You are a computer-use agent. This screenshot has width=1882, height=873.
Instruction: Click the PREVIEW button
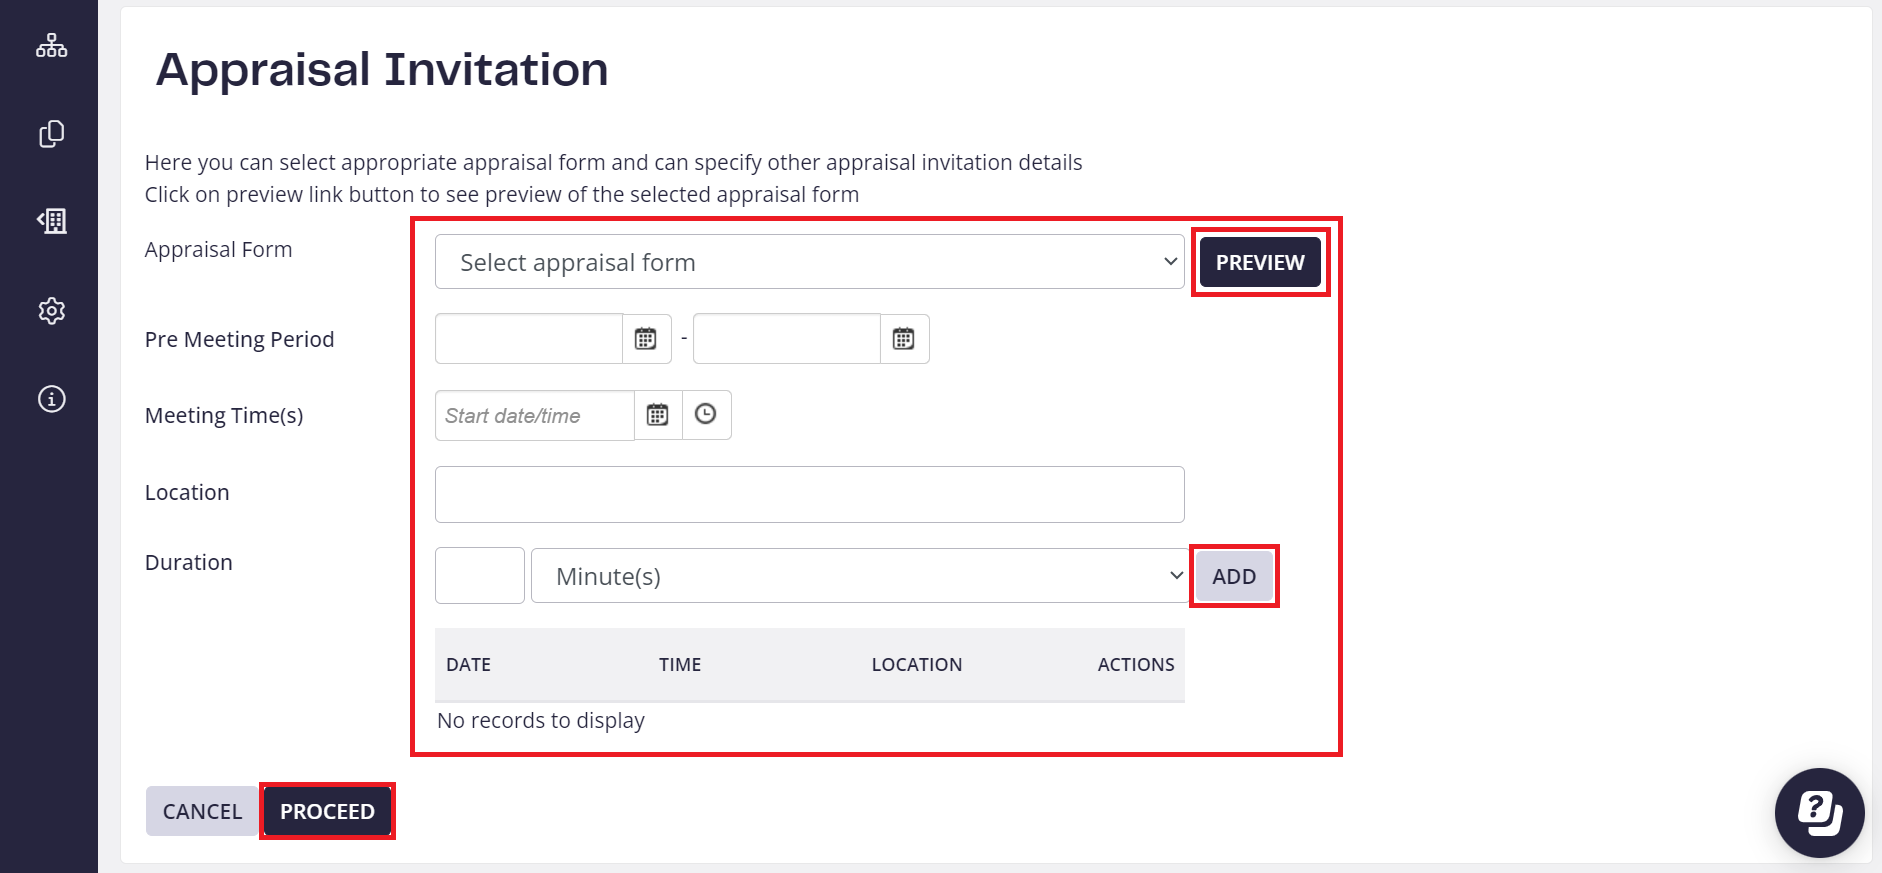(x=1260, y=262)
